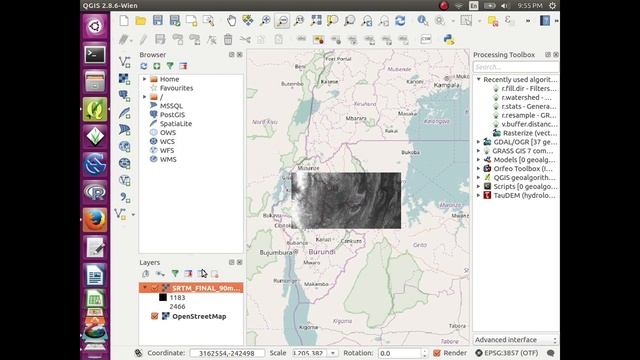Click the Processing Toolbox search field

[516, 67]
